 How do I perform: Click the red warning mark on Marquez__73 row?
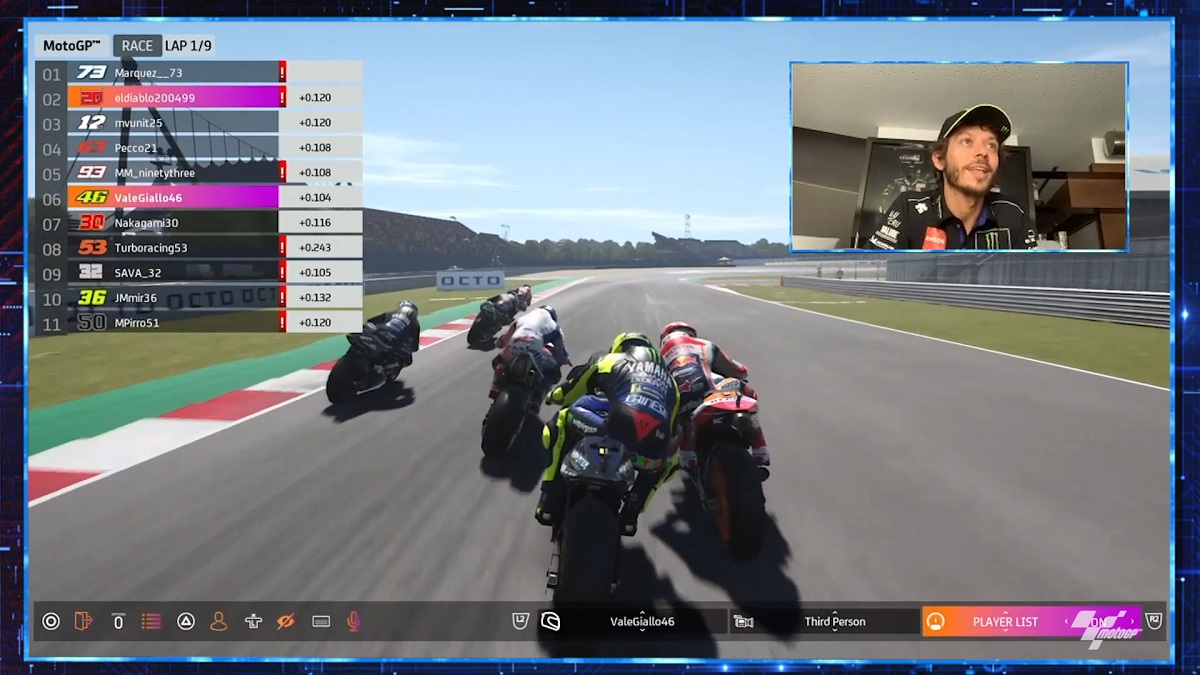pos(283,72)
